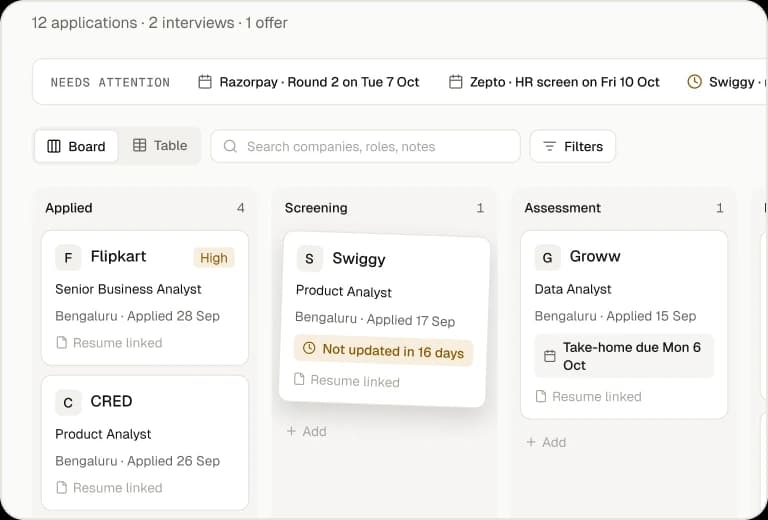The image size is (768, 520).
Task: Add a card to Assessment column
Action: (546, 442)
